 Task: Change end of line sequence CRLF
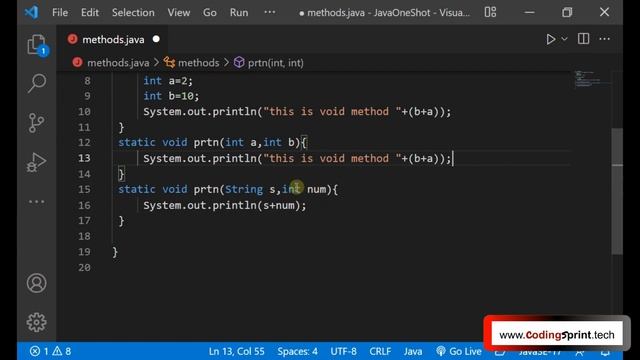(380, 351)
